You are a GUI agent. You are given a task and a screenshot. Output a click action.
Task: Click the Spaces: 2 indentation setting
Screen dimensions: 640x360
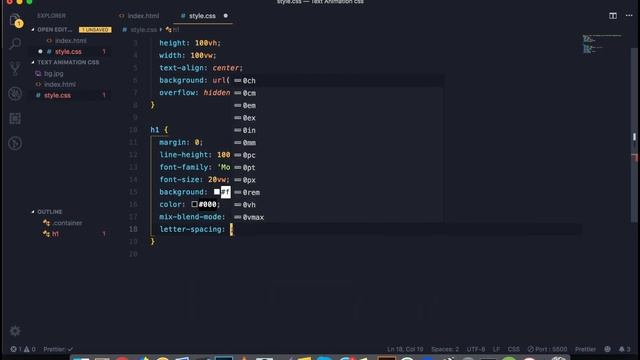445,349
